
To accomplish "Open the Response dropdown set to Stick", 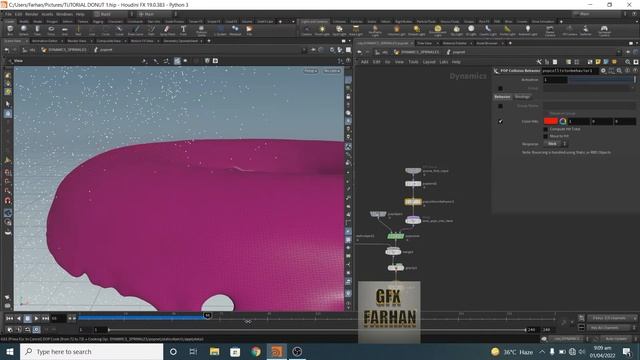I will click(x=556, y=144).
